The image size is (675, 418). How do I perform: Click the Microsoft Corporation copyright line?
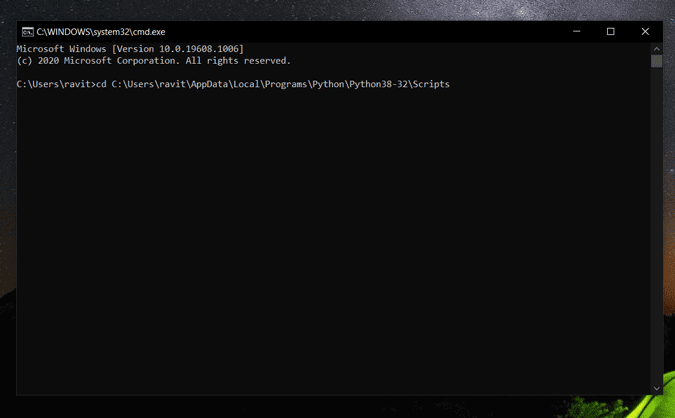point(153,61)
